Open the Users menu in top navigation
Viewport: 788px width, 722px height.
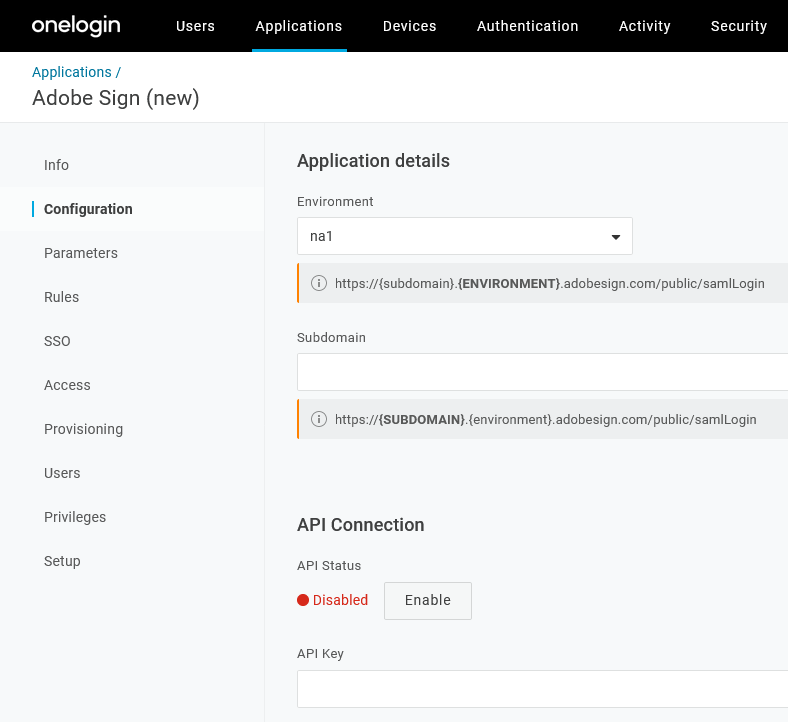point(195,26)
